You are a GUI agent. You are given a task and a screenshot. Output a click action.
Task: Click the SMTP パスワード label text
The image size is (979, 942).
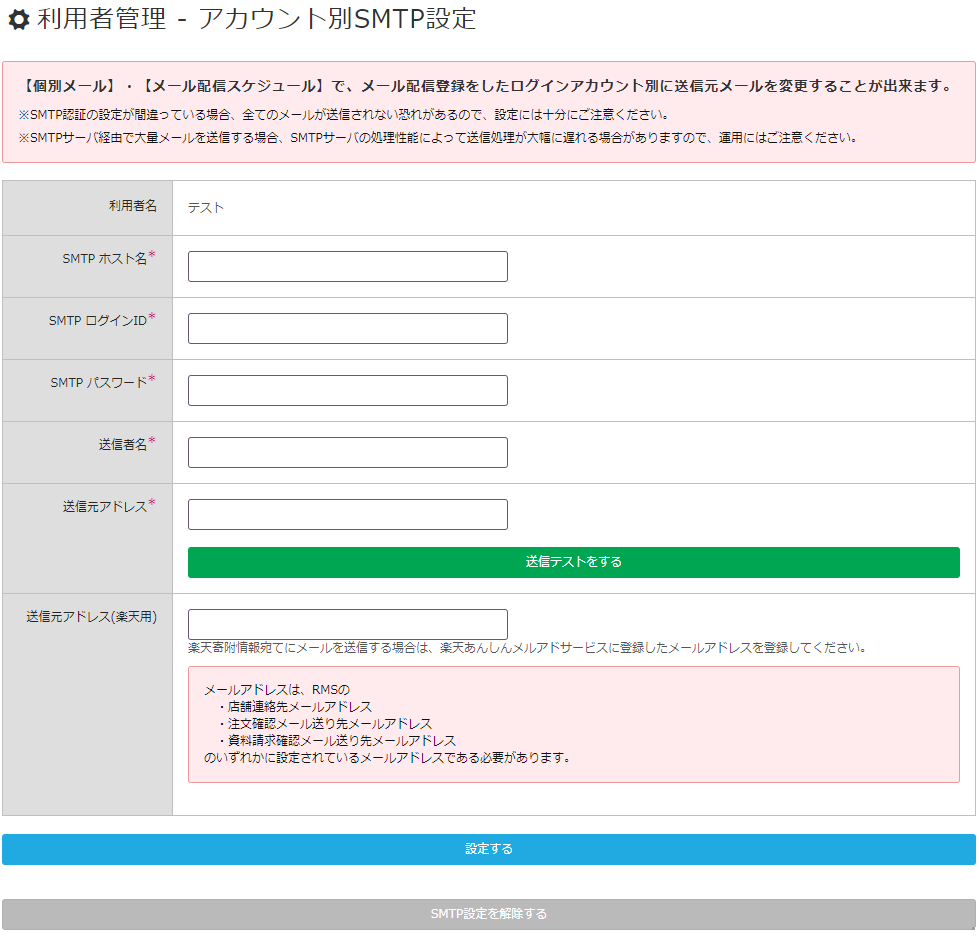(98, 382)
